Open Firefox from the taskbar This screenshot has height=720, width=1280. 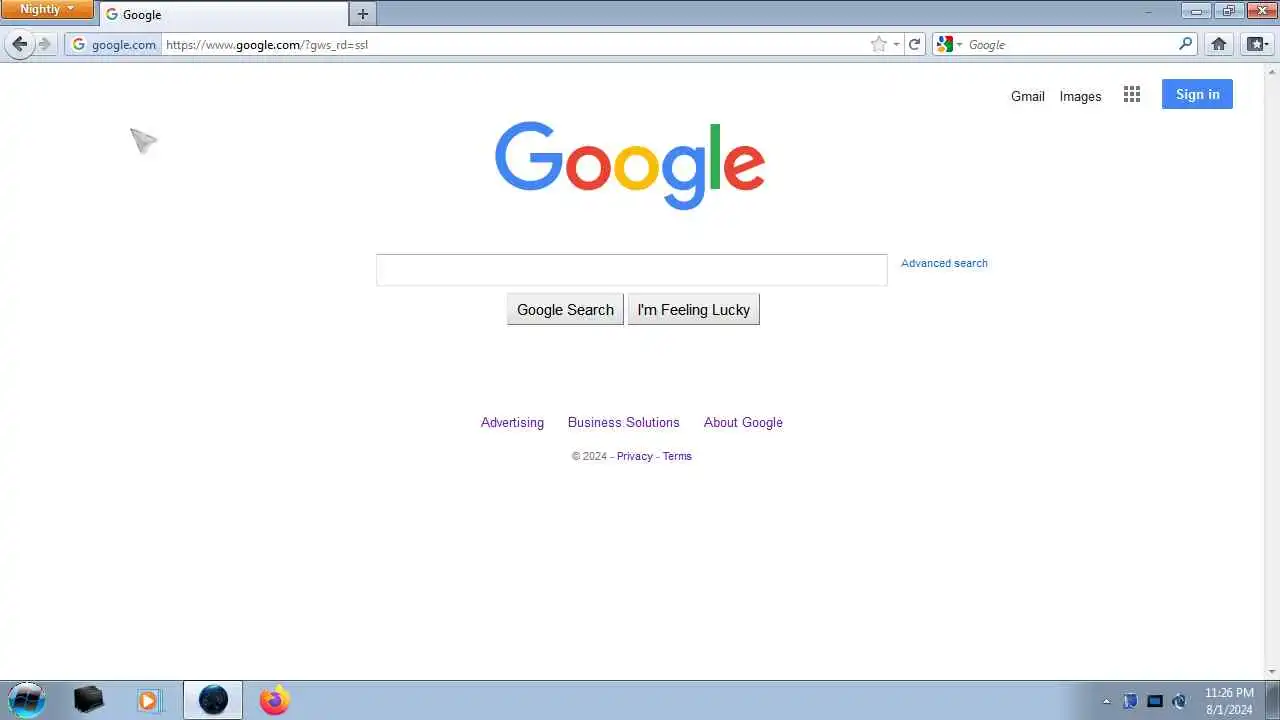[x=274, y=700]
